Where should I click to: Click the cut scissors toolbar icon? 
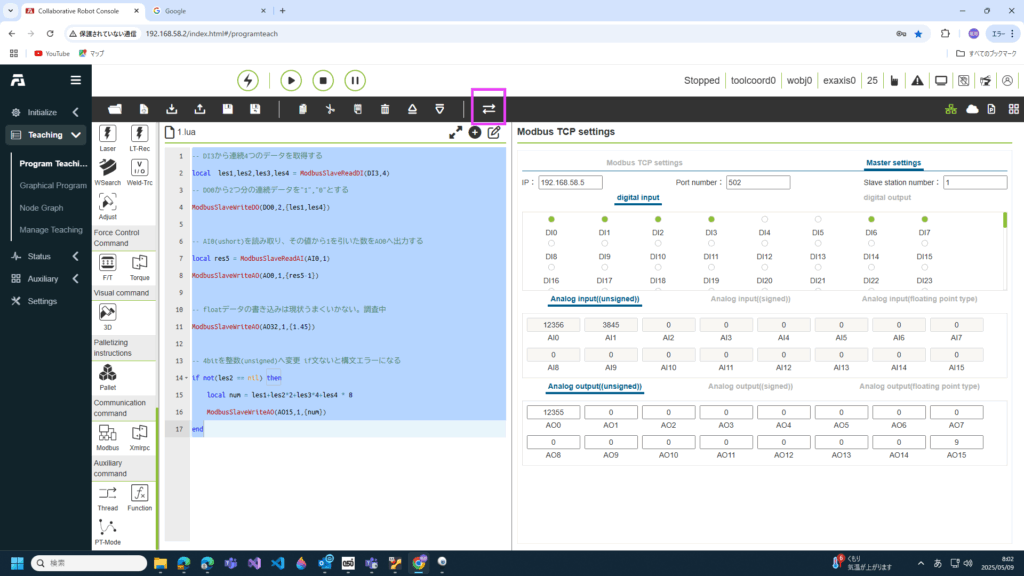[330, 109]
